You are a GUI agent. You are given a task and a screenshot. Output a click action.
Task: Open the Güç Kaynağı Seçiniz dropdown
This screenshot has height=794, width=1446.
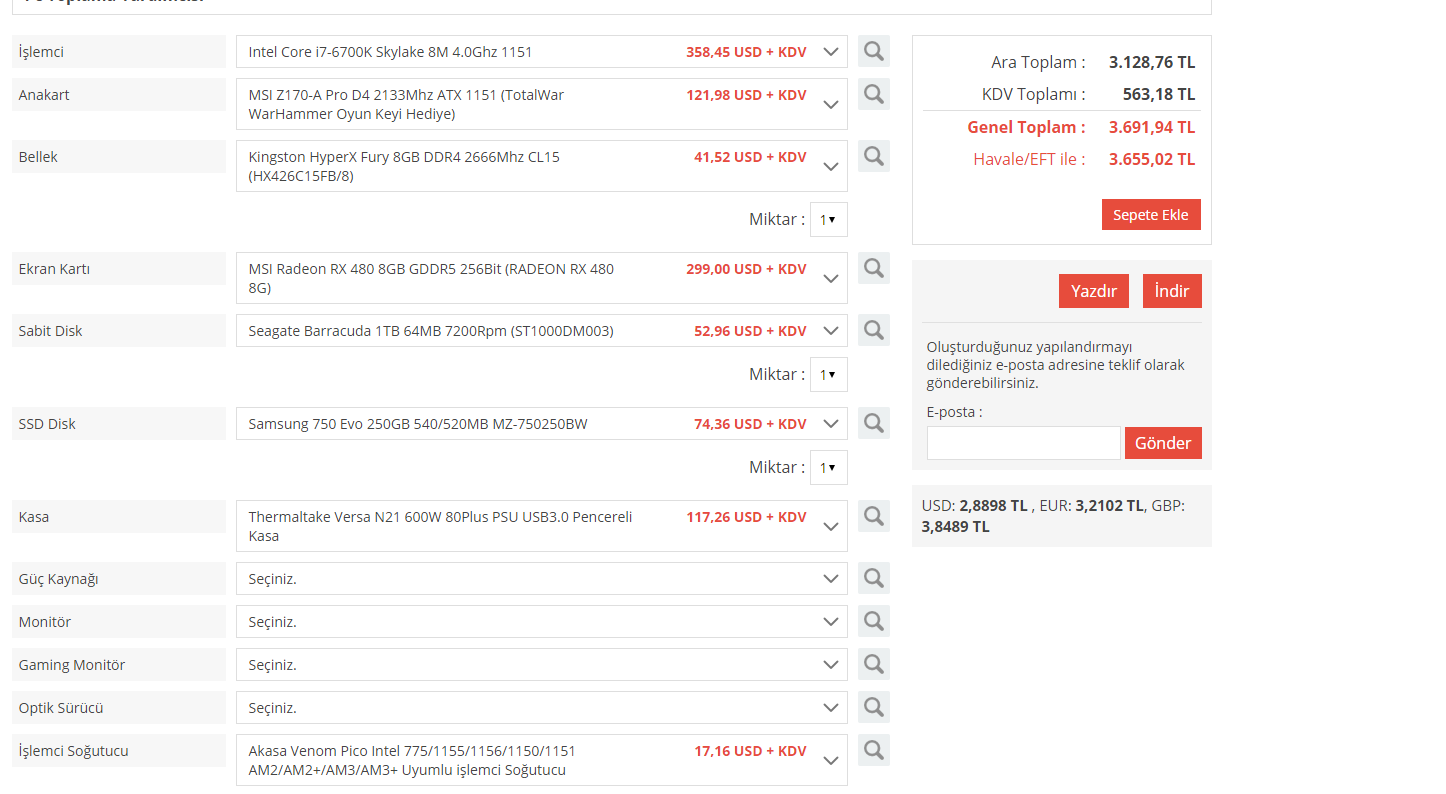click(x=542, y=579)
